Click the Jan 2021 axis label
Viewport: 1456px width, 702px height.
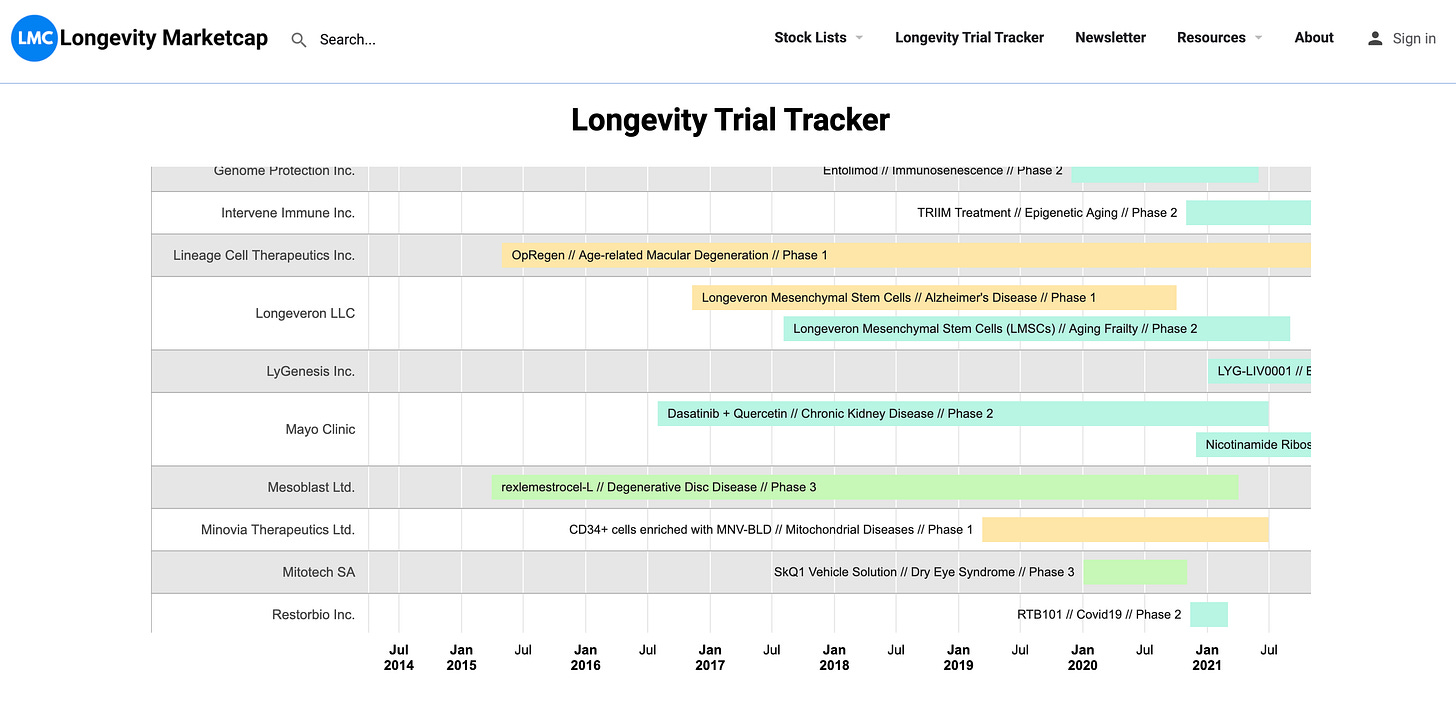(1207, 657)
